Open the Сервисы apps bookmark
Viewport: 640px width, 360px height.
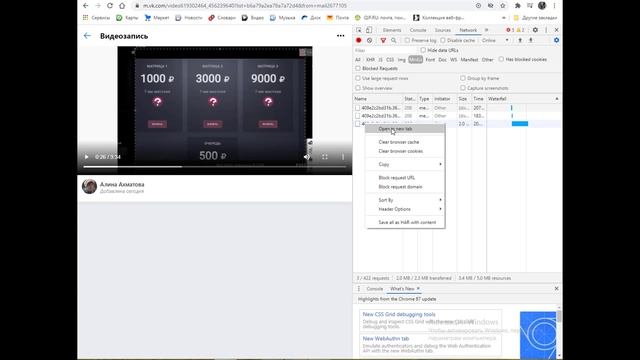(96, 18)
